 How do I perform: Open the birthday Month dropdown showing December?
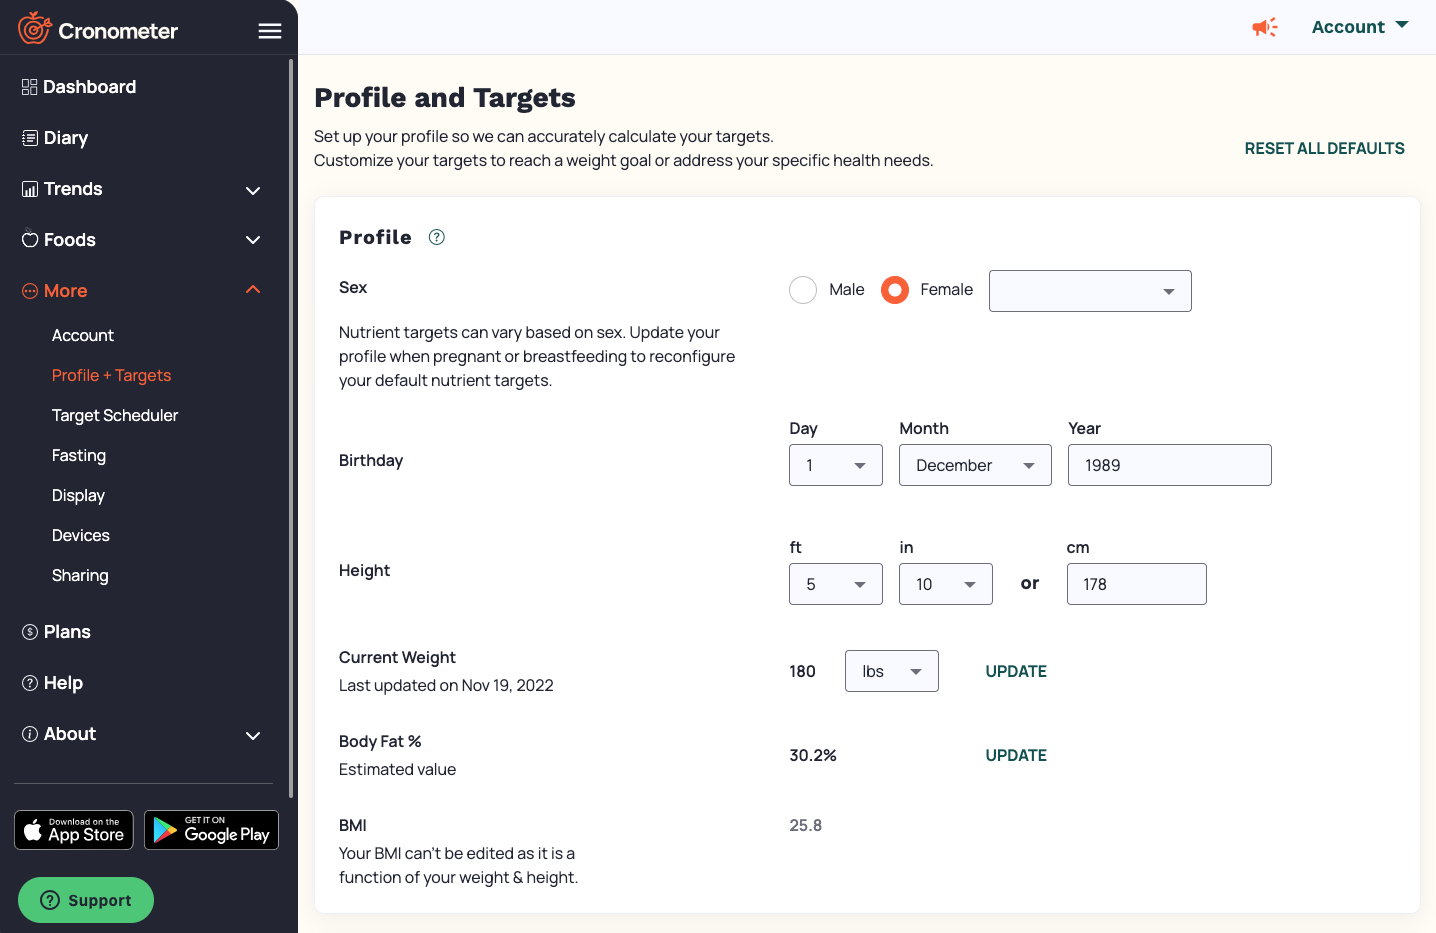point(975,465)
